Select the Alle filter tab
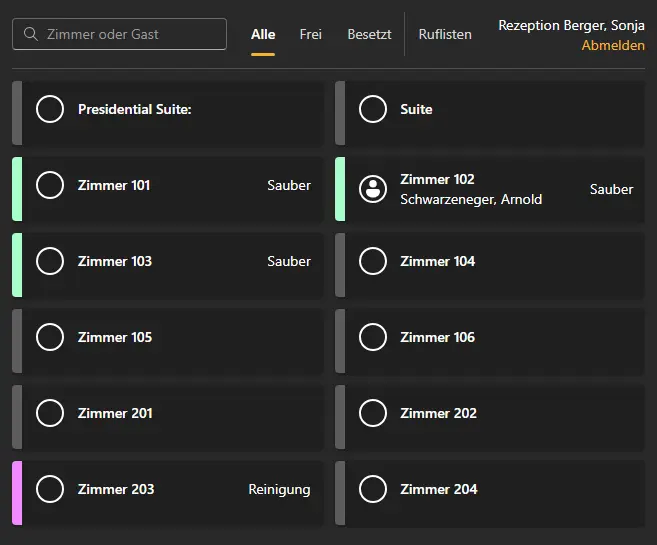This screenshot has width=657, height=545. click(263, 34)
